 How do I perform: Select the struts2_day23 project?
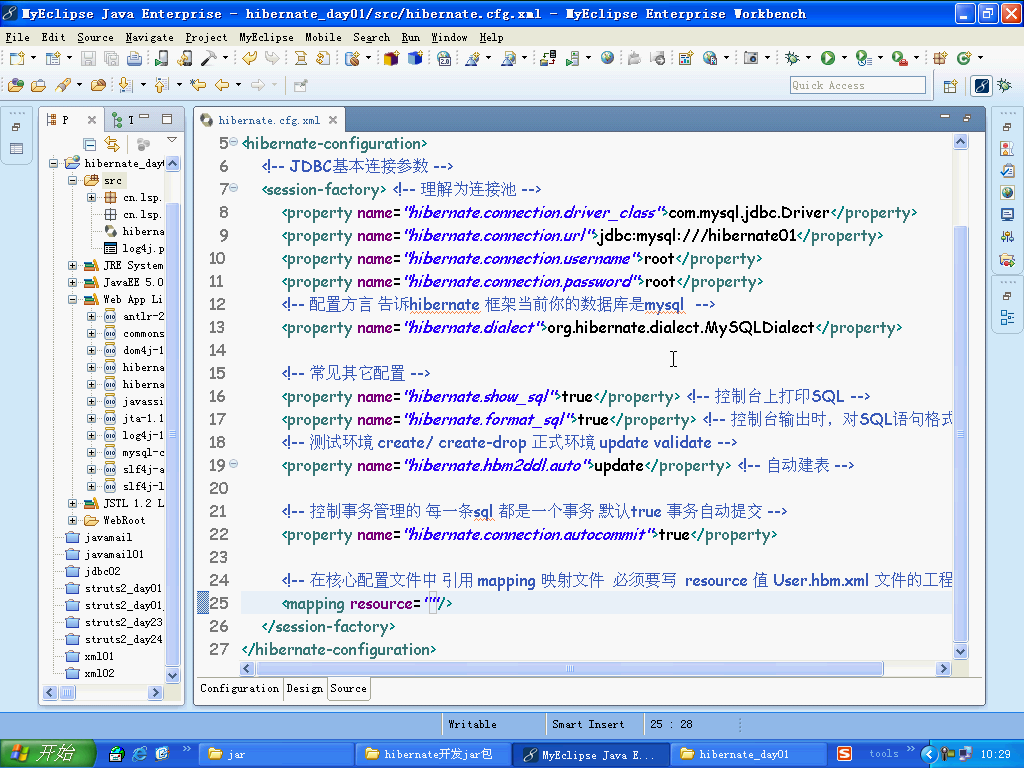[116, 622]
